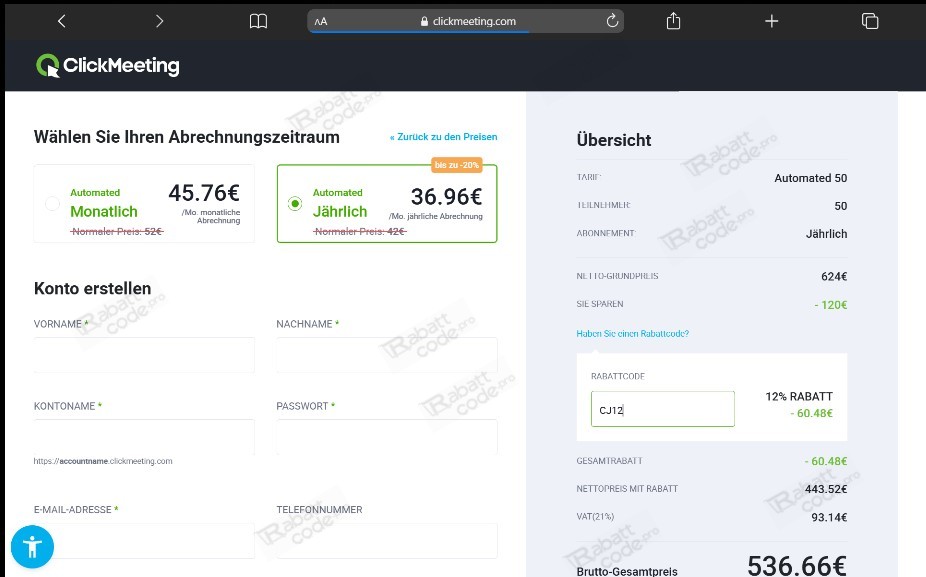Viewport: 926px width, 577px height.
Task: Click the - 120€ savings value
Action: 830,305
